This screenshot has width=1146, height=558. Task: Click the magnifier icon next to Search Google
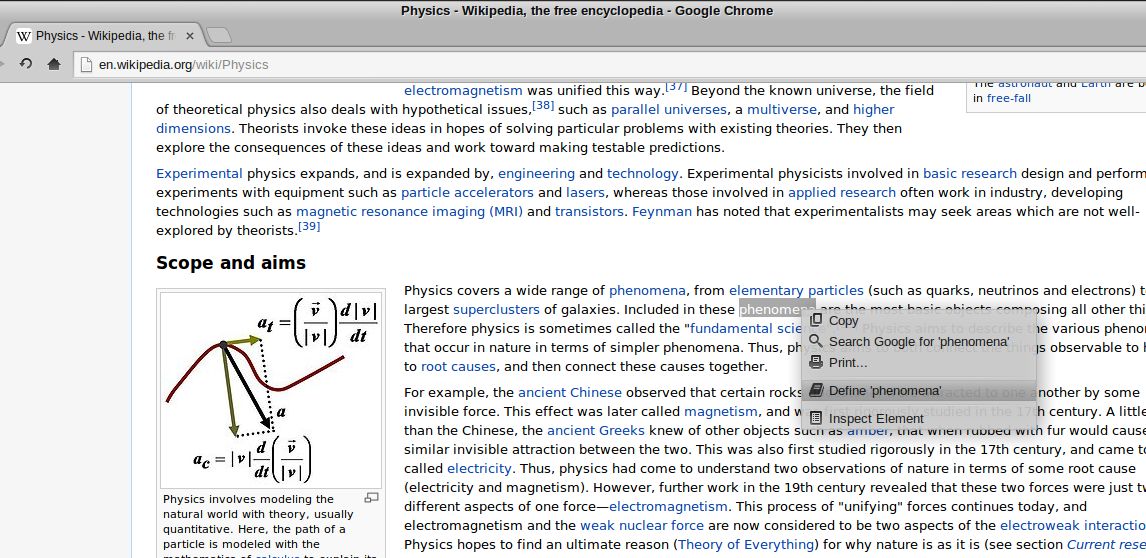click(x=816, y=341)
